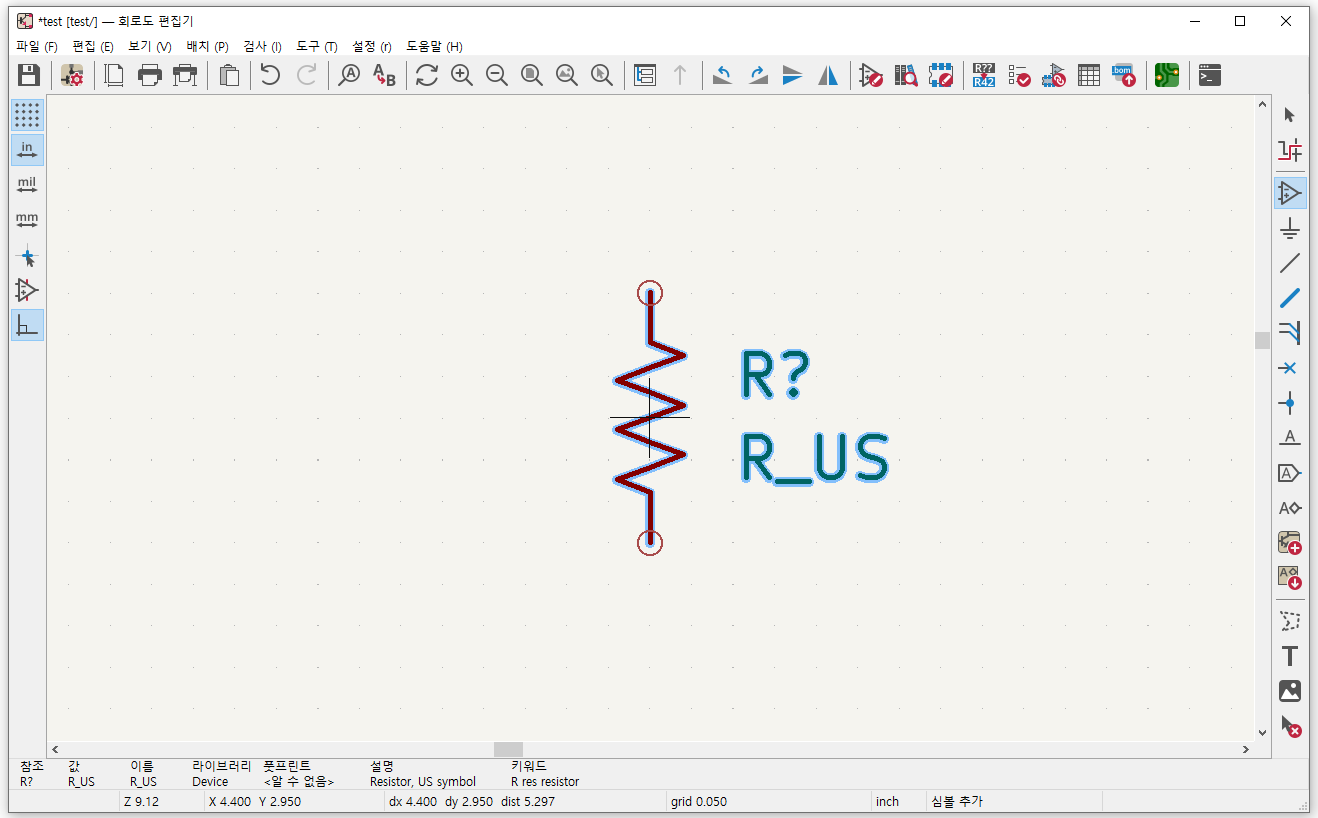
Task: Zoom out of the schematic
Action: (497, 75)
